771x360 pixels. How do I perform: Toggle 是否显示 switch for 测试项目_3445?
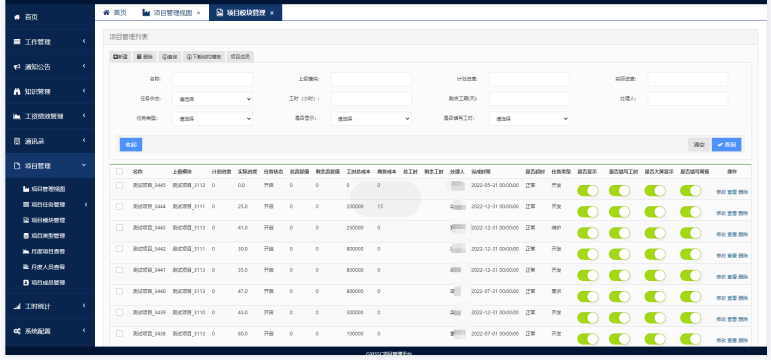[x=588, y=191]
